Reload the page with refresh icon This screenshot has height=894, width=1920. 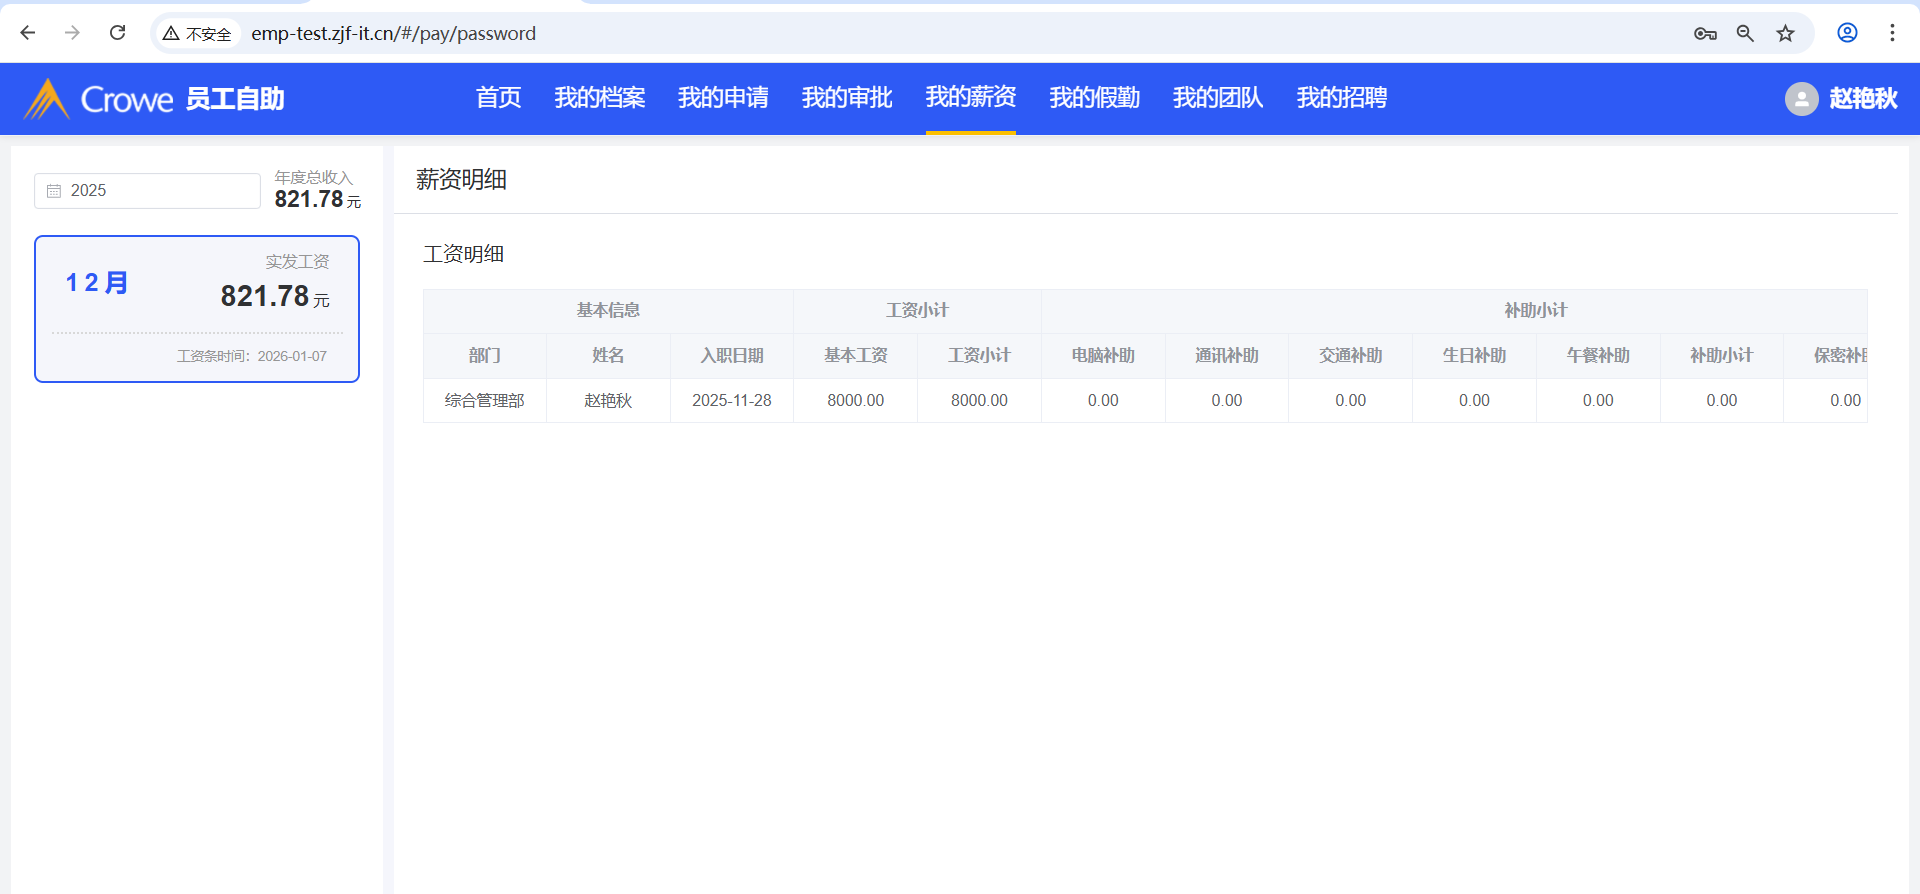click(x=117, y=33)
